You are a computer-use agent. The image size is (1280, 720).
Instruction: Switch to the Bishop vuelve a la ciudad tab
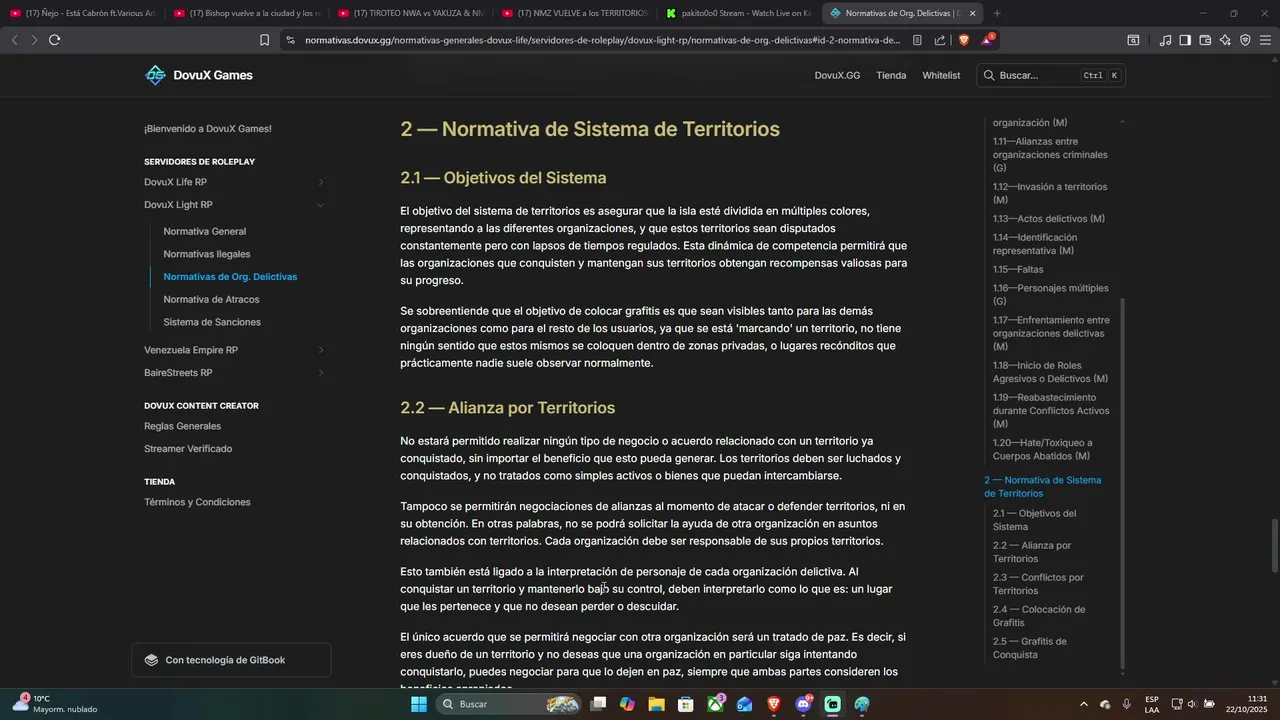246,13
